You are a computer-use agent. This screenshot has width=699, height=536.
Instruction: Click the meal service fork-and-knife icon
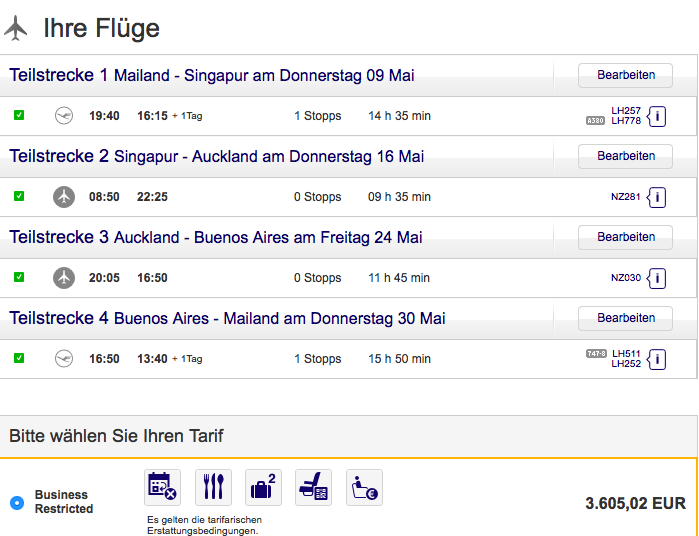[x=213, y=487]
